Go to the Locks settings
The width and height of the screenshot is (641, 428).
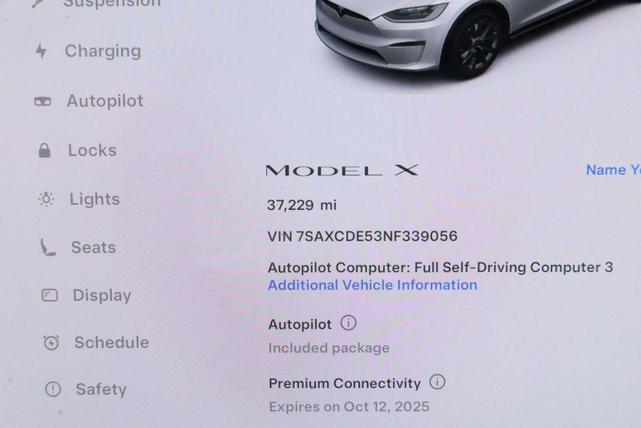tap(92, 150)
